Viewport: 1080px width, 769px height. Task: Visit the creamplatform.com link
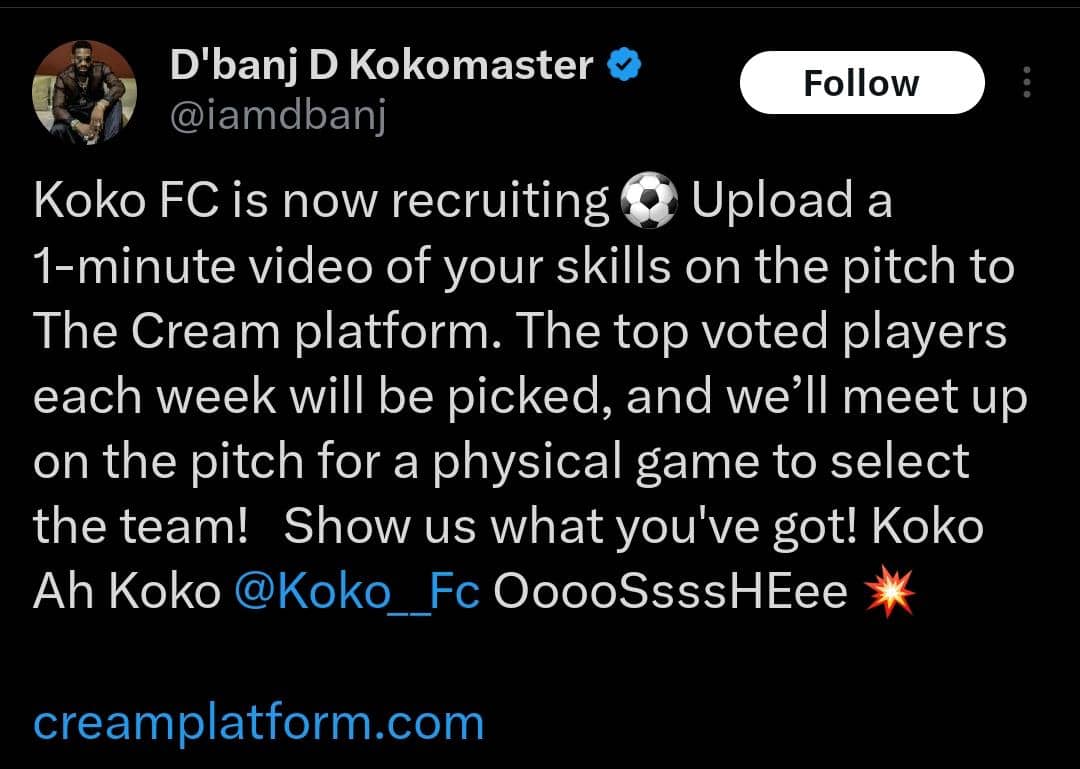point(258,724)
